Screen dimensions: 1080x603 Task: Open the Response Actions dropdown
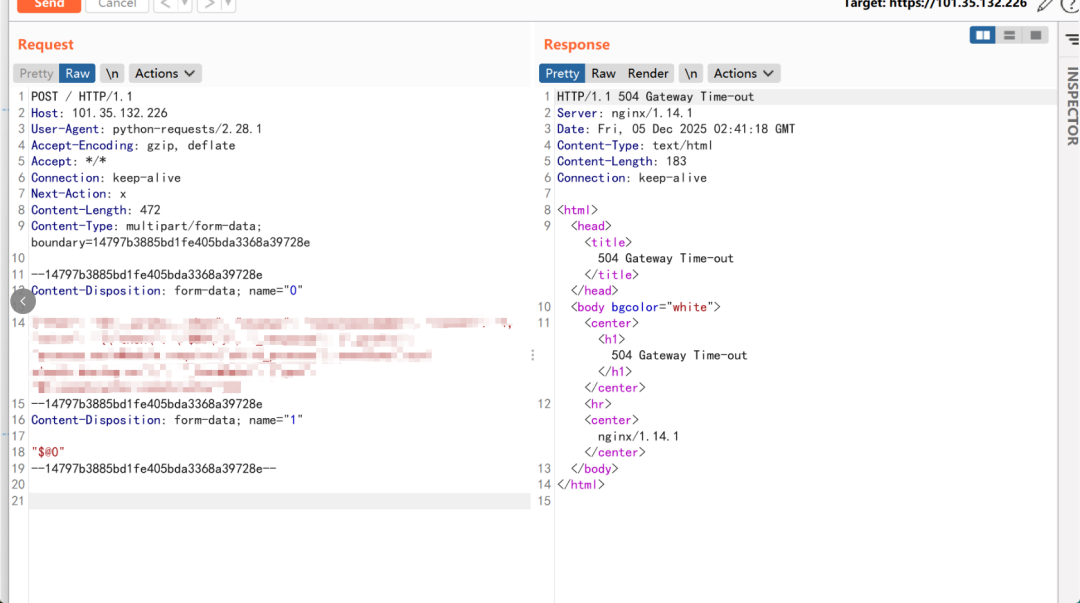743,73
